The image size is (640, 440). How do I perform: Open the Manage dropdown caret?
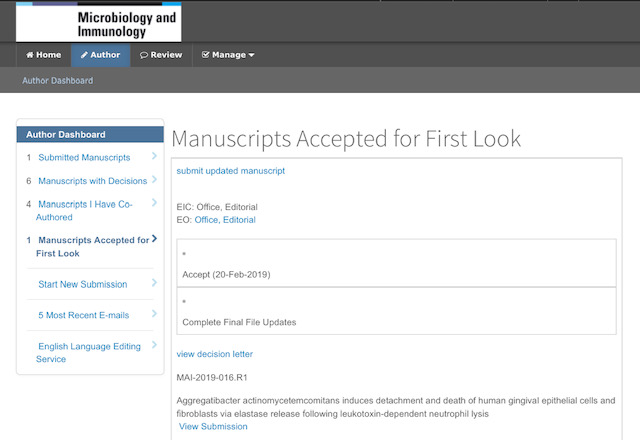click(251, 55)
